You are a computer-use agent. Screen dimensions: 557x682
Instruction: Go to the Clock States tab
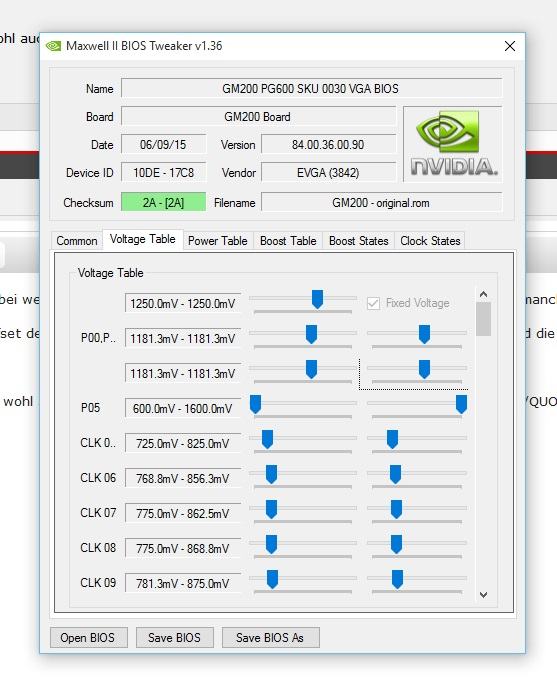point(430,241)
